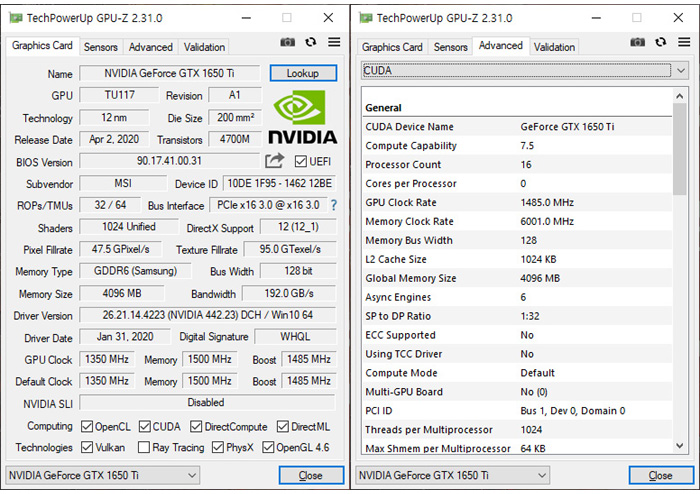Image resolution: width=700 pixels, height=494 pixels.
Task: Toggle the UEFI checkbox
Action: (301, 161)
